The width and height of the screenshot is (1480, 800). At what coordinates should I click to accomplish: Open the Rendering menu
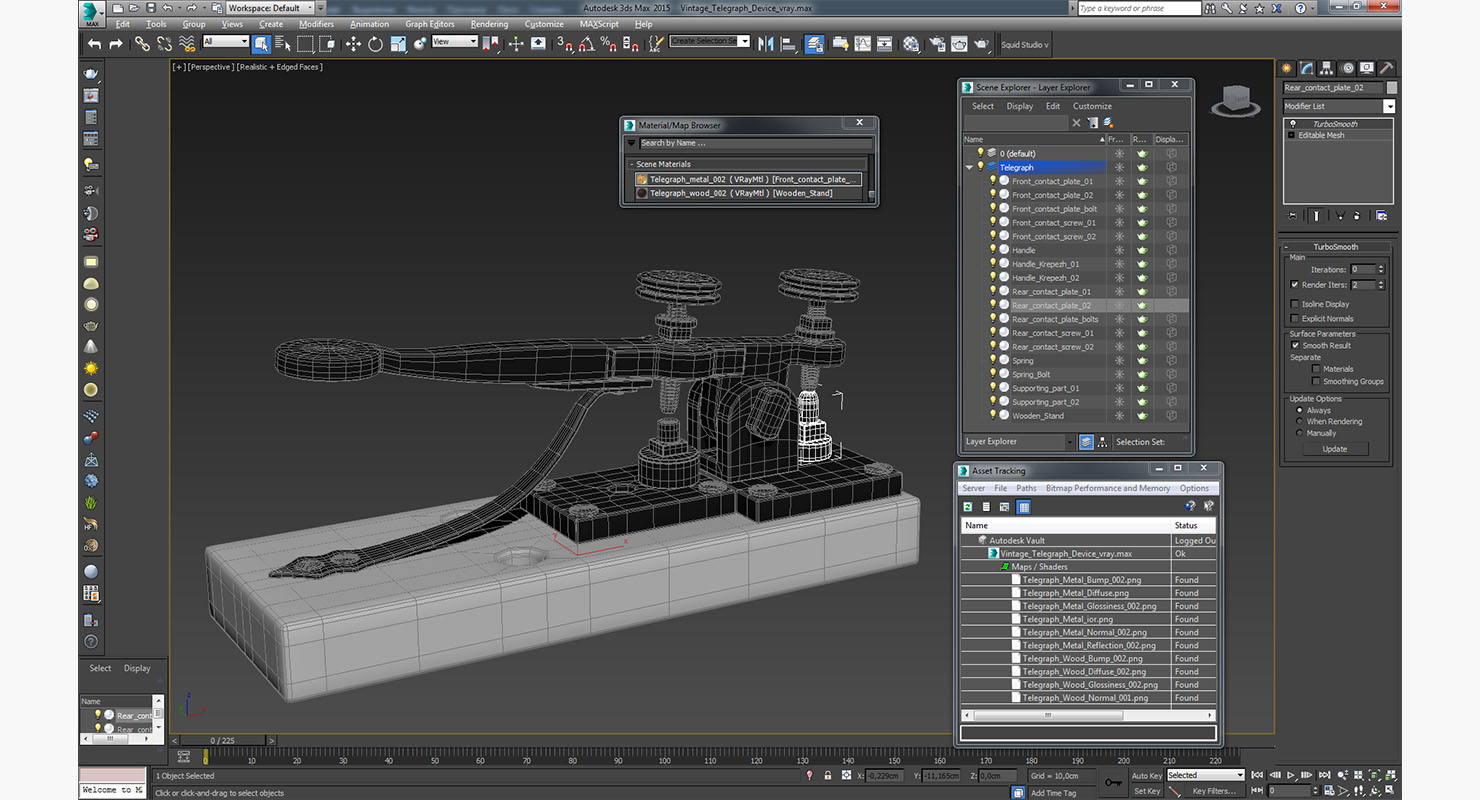(489, 24)
